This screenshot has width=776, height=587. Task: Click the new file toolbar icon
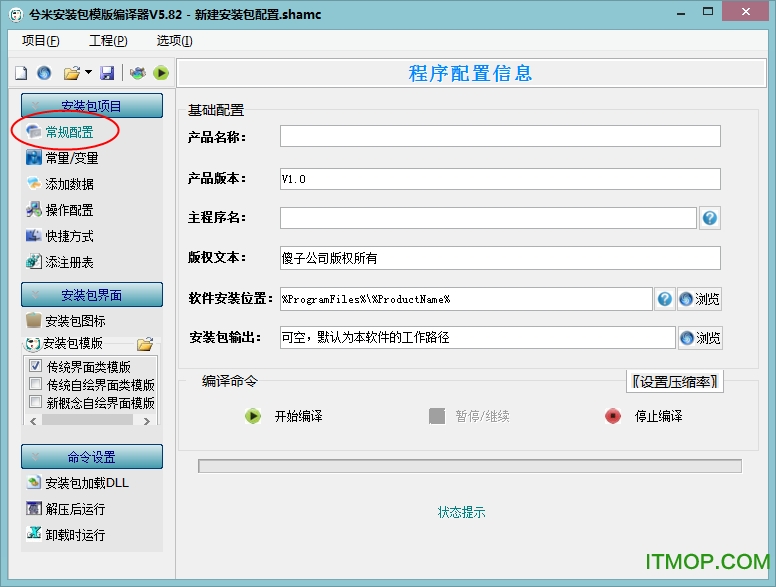[20, 73]
